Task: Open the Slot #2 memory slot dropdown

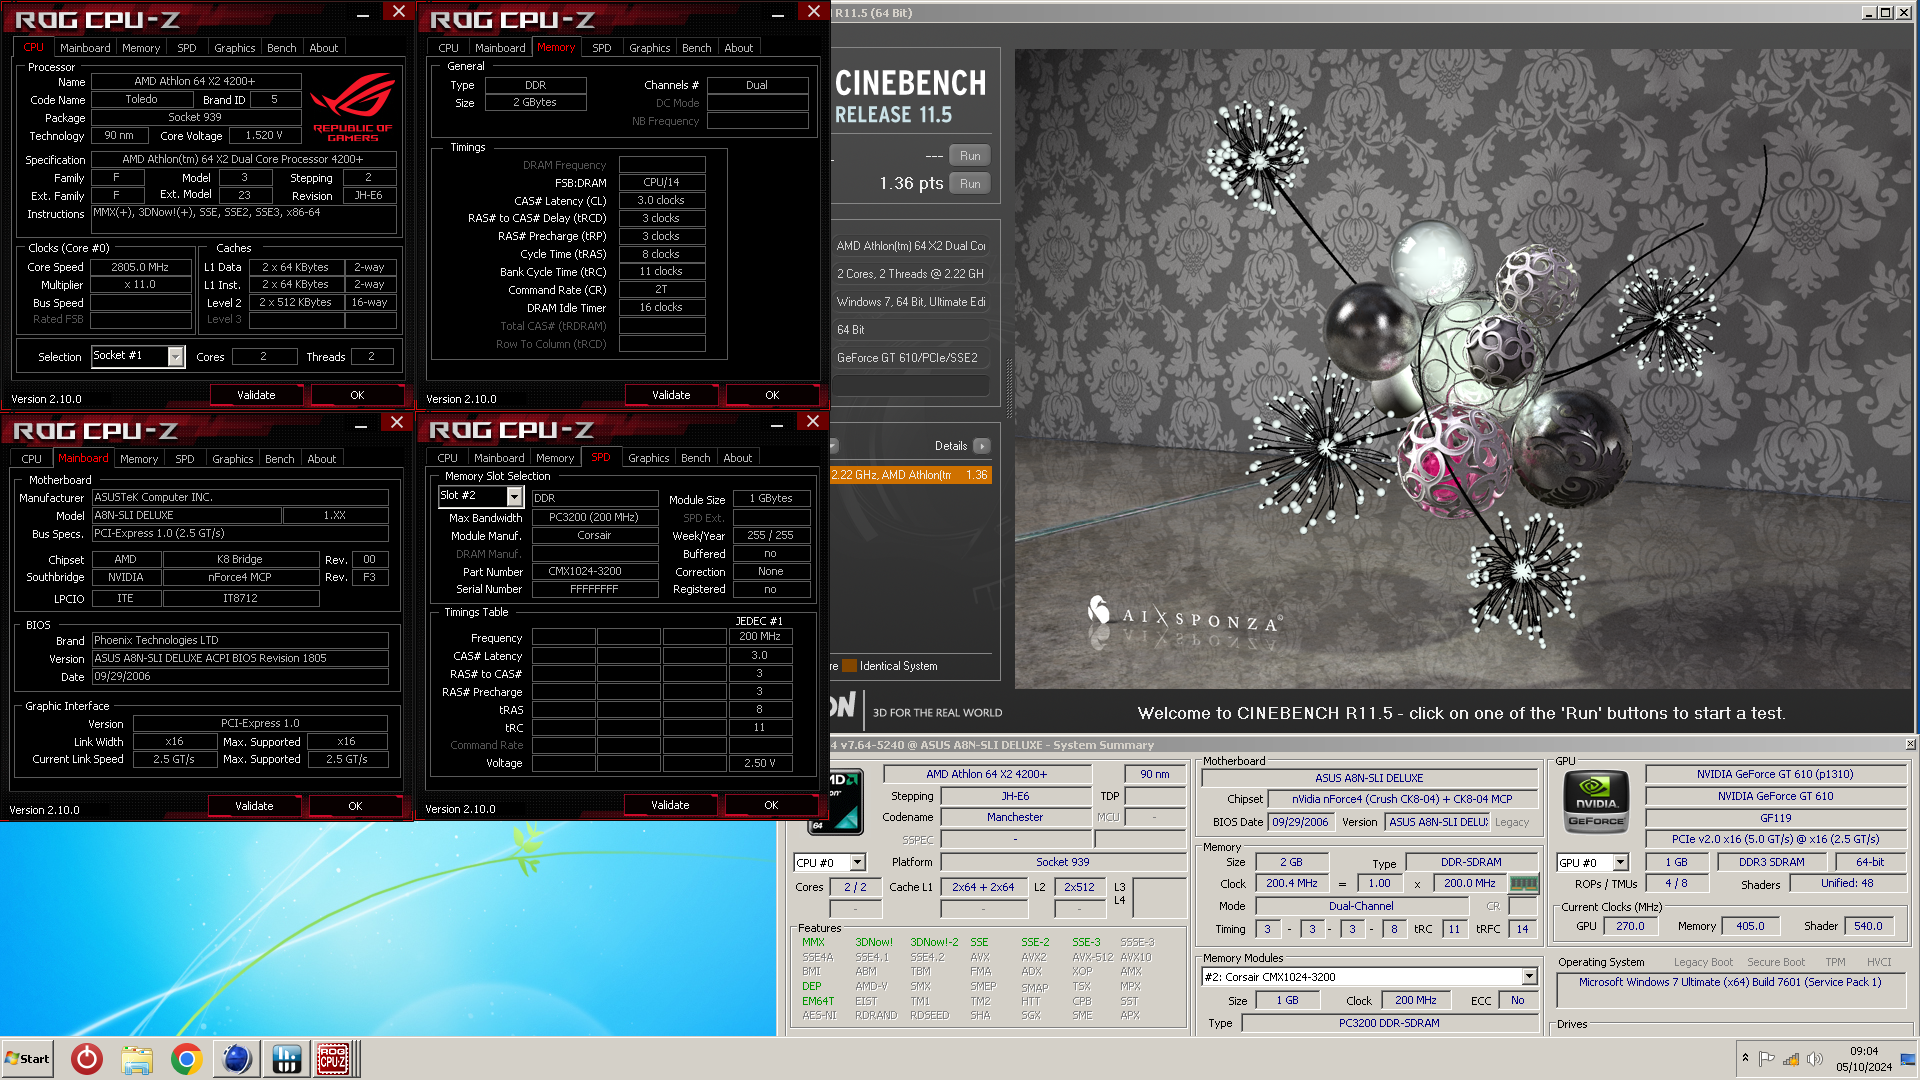Action: [x=514, y=496]
